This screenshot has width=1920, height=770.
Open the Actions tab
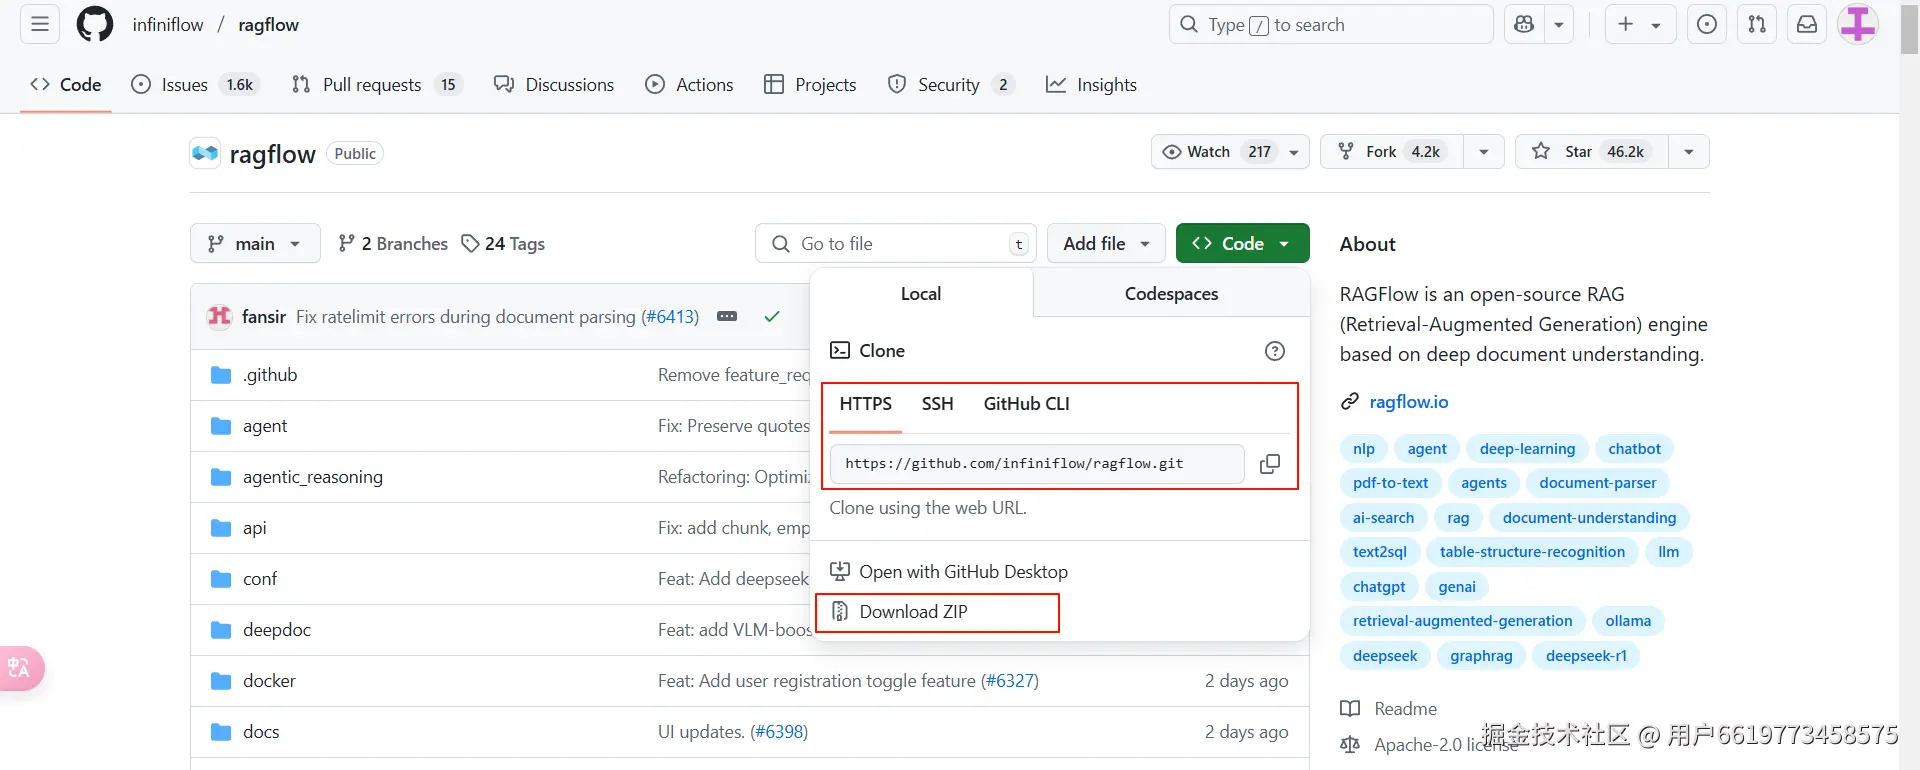tap(689, 85)
